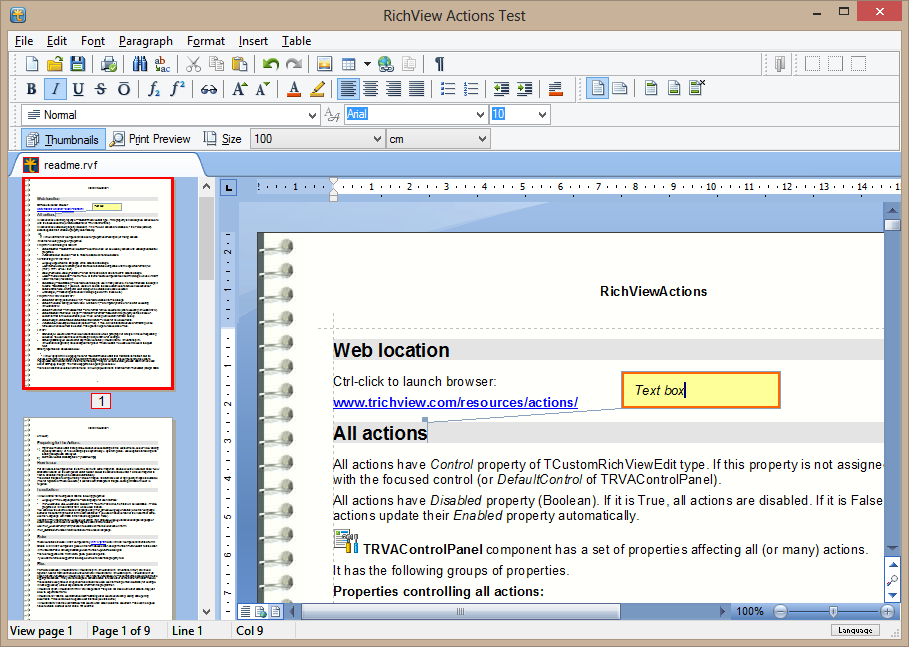Open the www.trichview.com/resources/actions/ link
Image resolution: width=909 pixels, height=647 pixels.
pyautogui.click(x=455, y=402)
